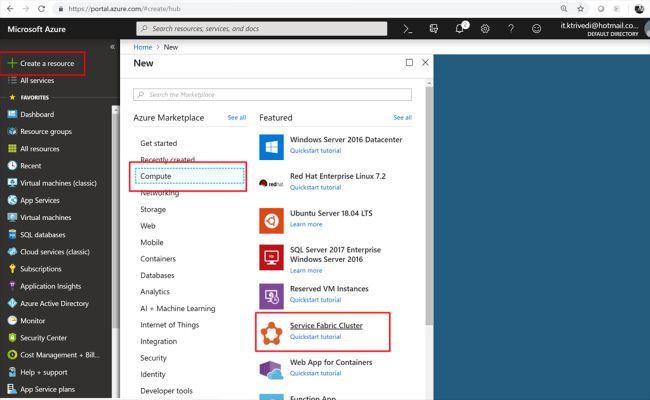Select the Developer tools category

tap(166, 391)
